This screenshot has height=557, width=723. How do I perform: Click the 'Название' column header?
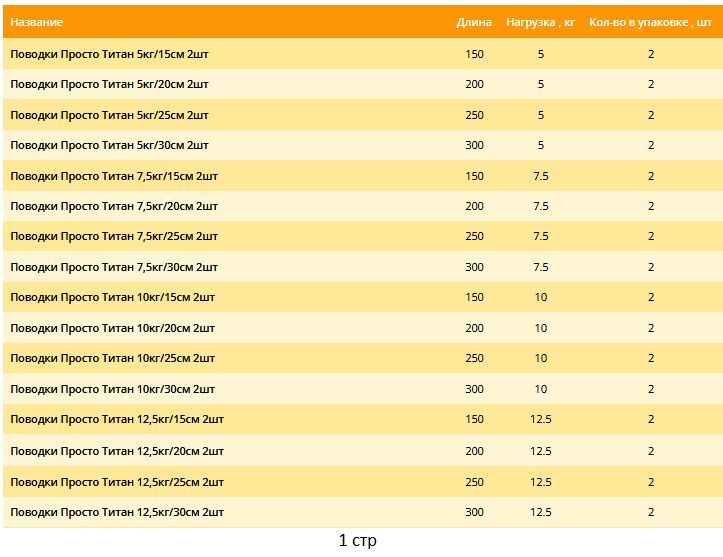(36, 22)
